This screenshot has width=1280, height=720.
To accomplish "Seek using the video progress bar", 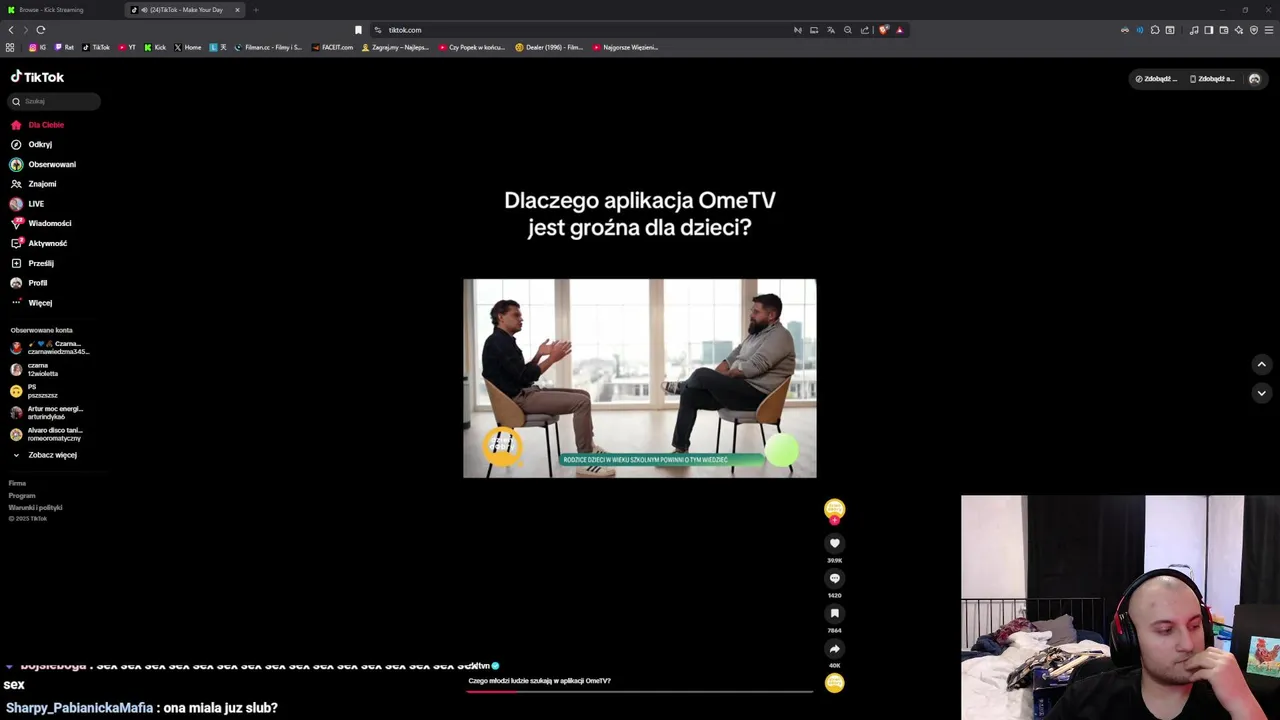I will [640, 691].
